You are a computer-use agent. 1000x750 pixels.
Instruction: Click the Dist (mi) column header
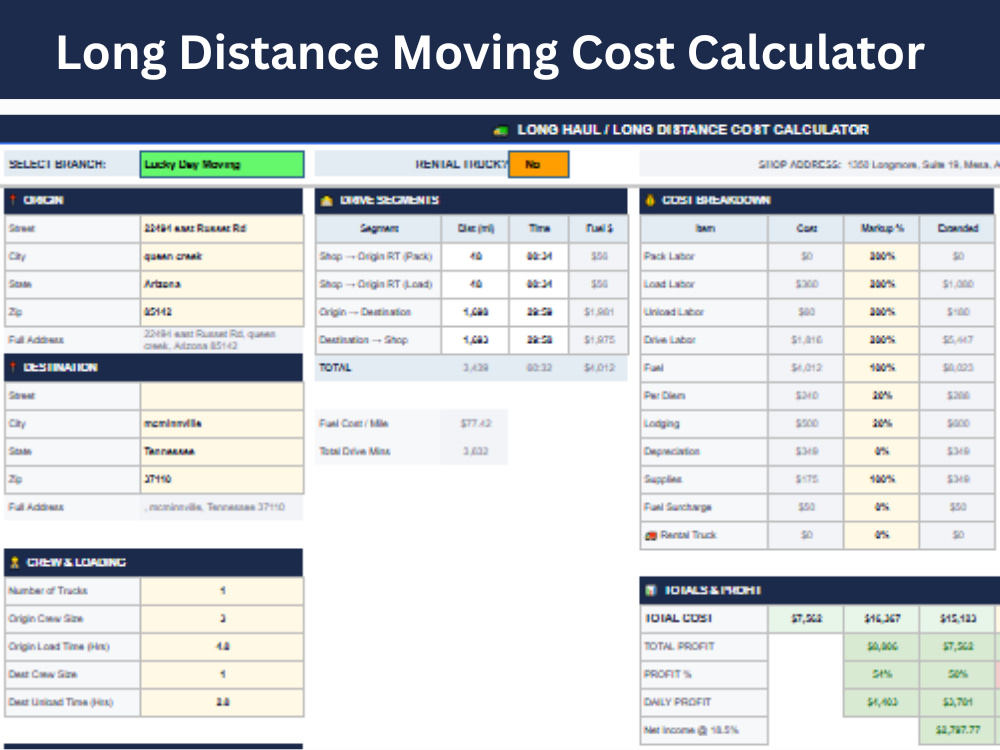click(476, 228)
